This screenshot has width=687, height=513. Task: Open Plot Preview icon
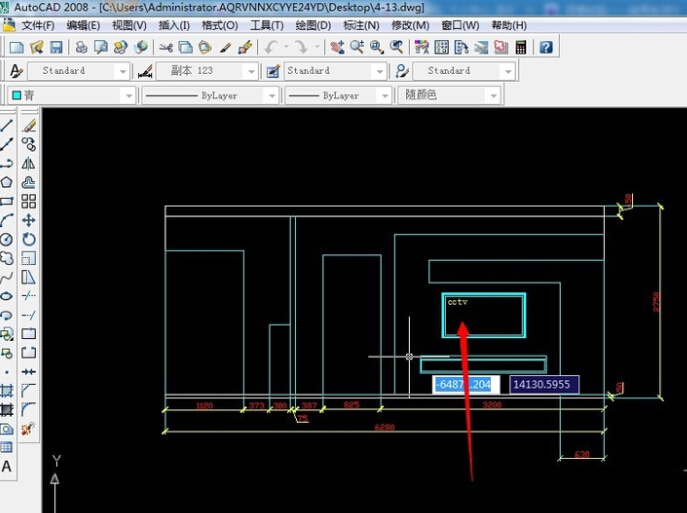click(101, 47)
